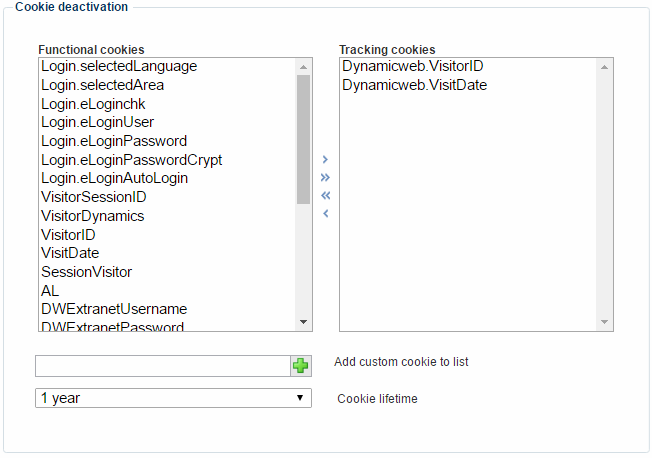
Task: Select Dynamicweb.VisitorID tracking cookie
Action: (x=412, y=66)
